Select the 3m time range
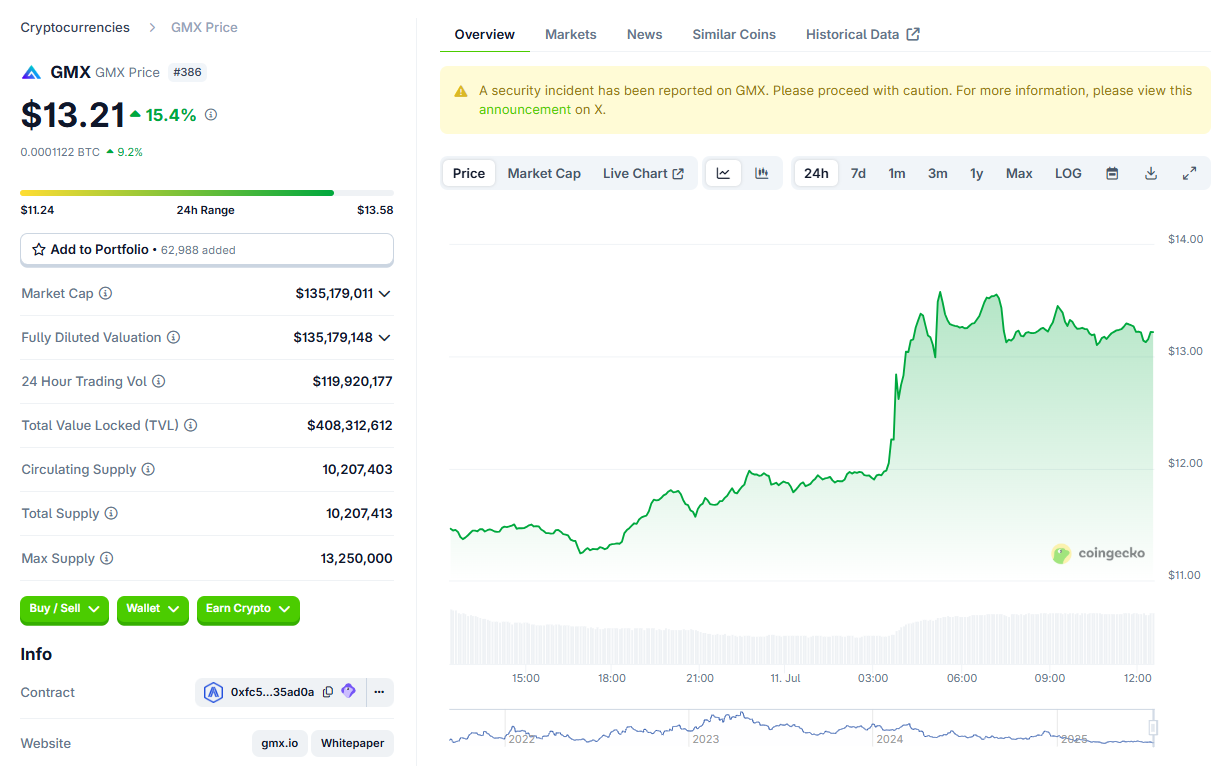The height and width of the screenshot is (766, 1215). click(937, 173)
